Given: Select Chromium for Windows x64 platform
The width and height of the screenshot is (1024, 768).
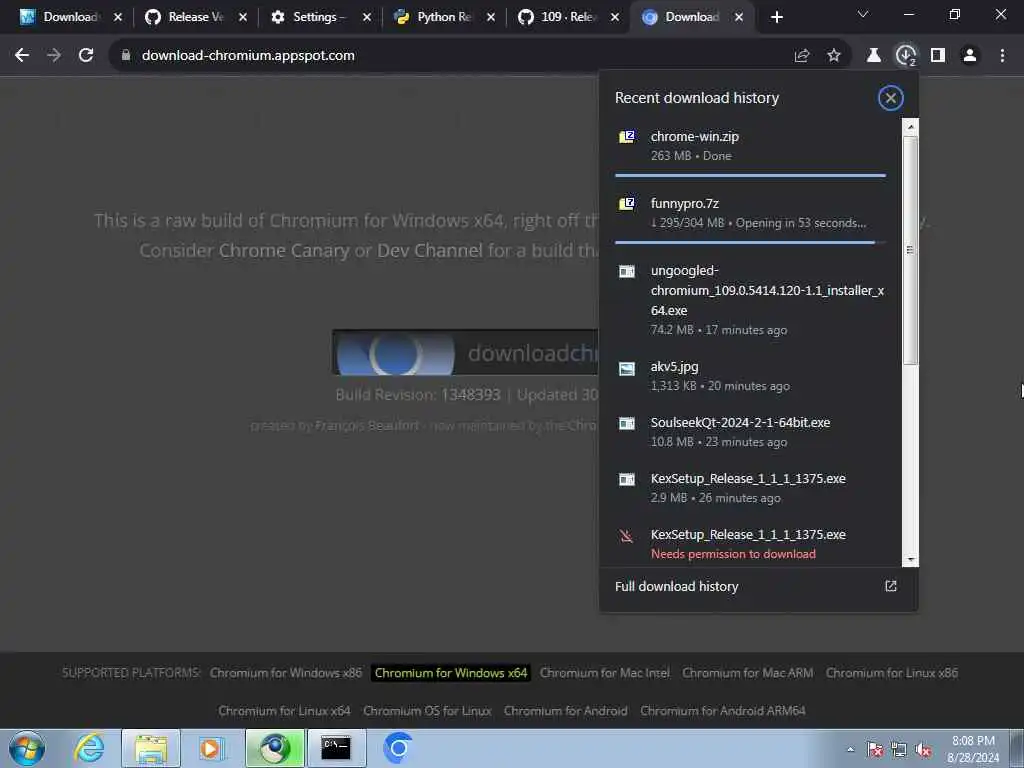Looking at the screenshot, I should pyautogui.click(x=451, y=673).
